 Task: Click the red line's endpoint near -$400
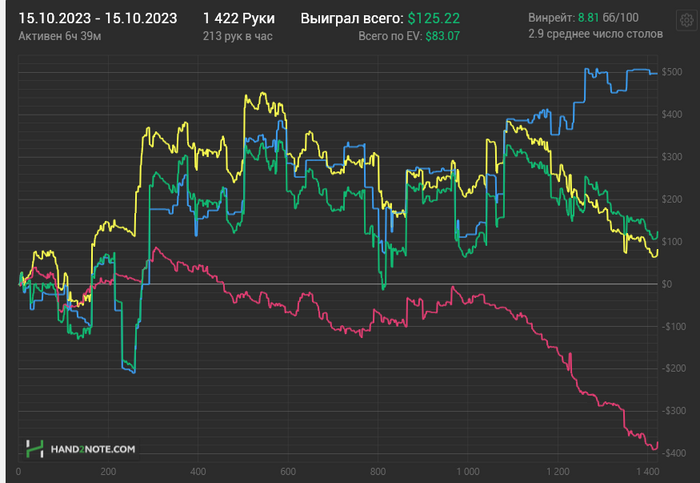tap(657, 443)
